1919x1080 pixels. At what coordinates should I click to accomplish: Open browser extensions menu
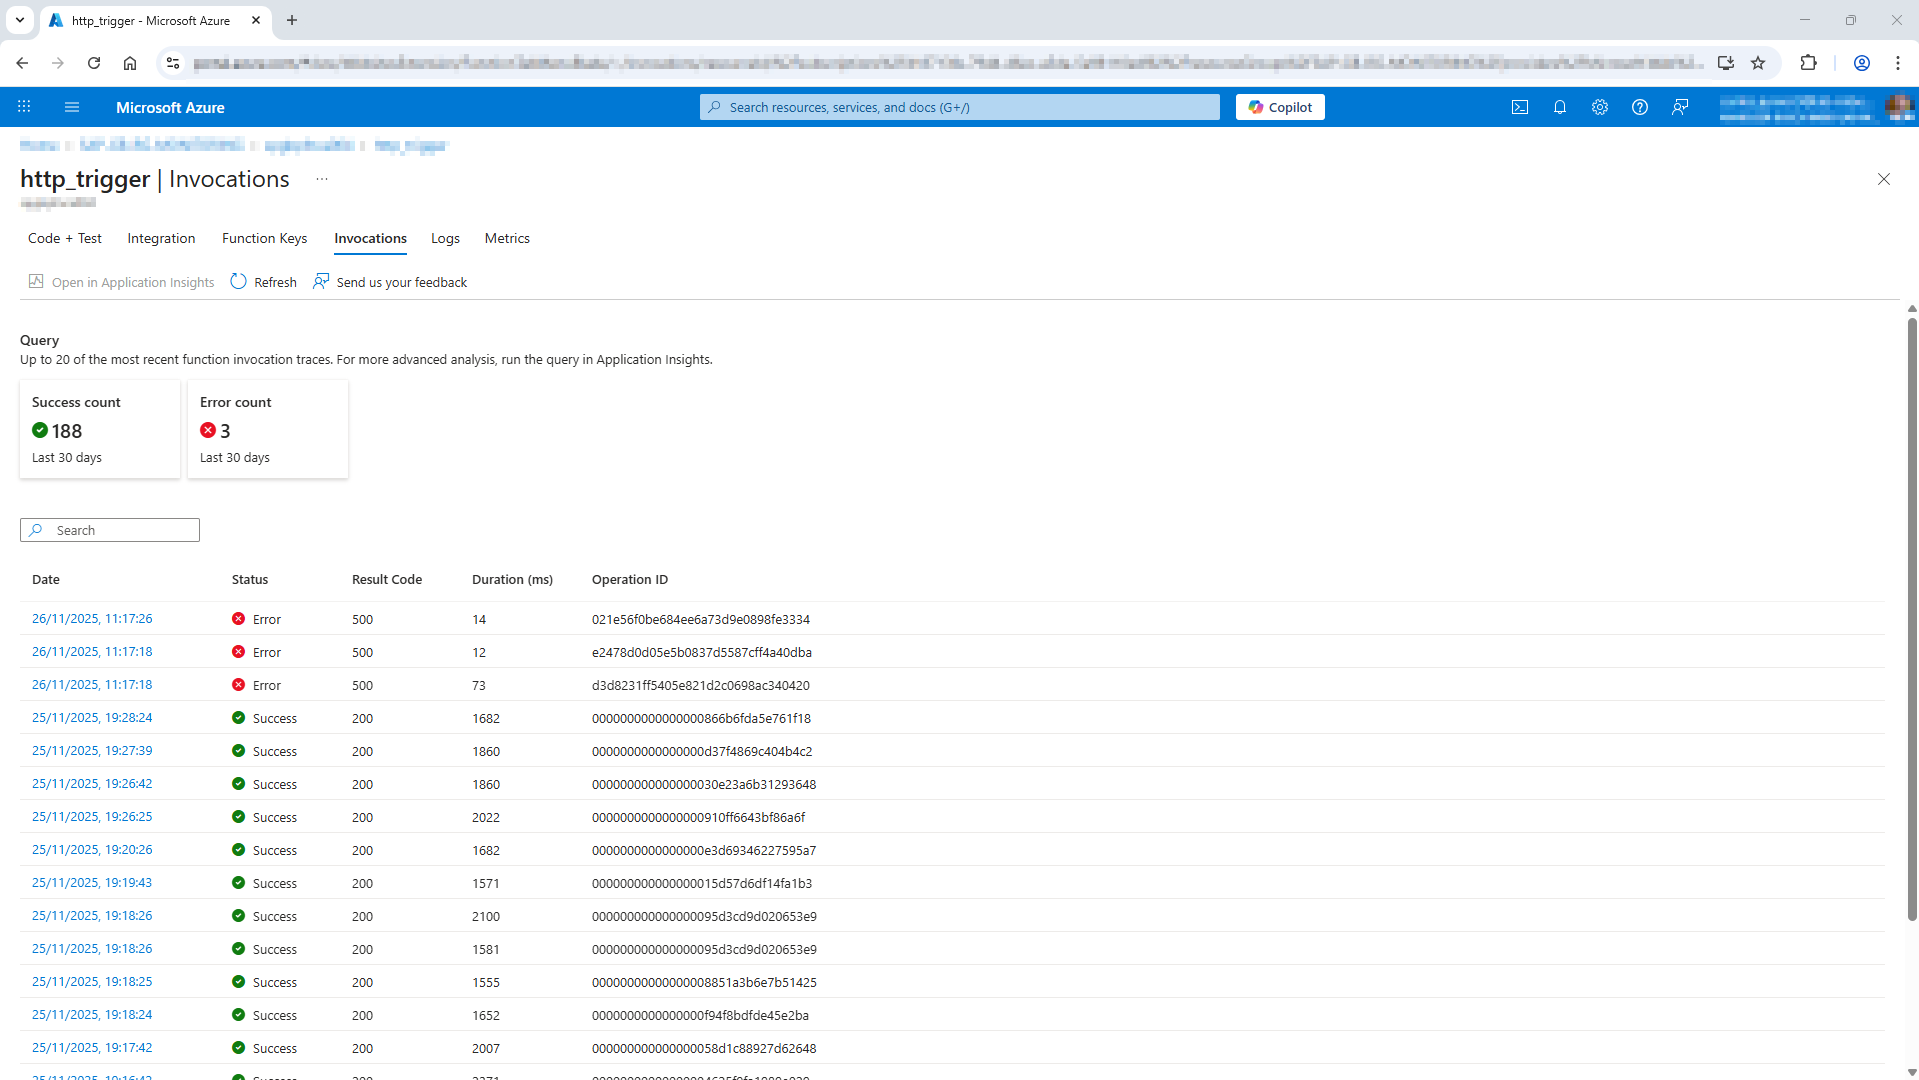1808,63
